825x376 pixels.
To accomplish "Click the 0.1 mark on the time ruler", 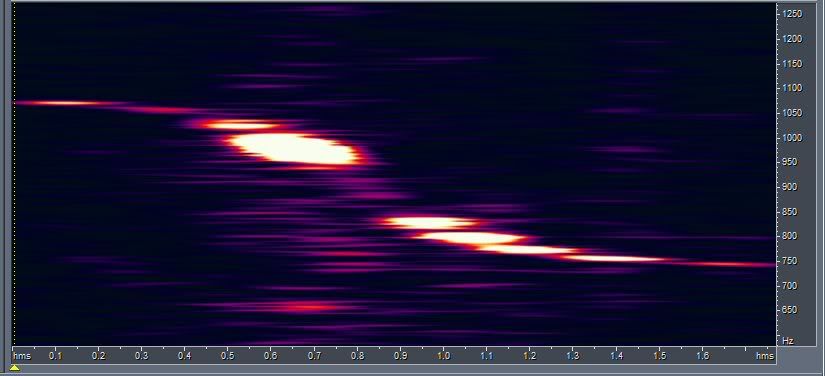I will click(x=55, y=356).
